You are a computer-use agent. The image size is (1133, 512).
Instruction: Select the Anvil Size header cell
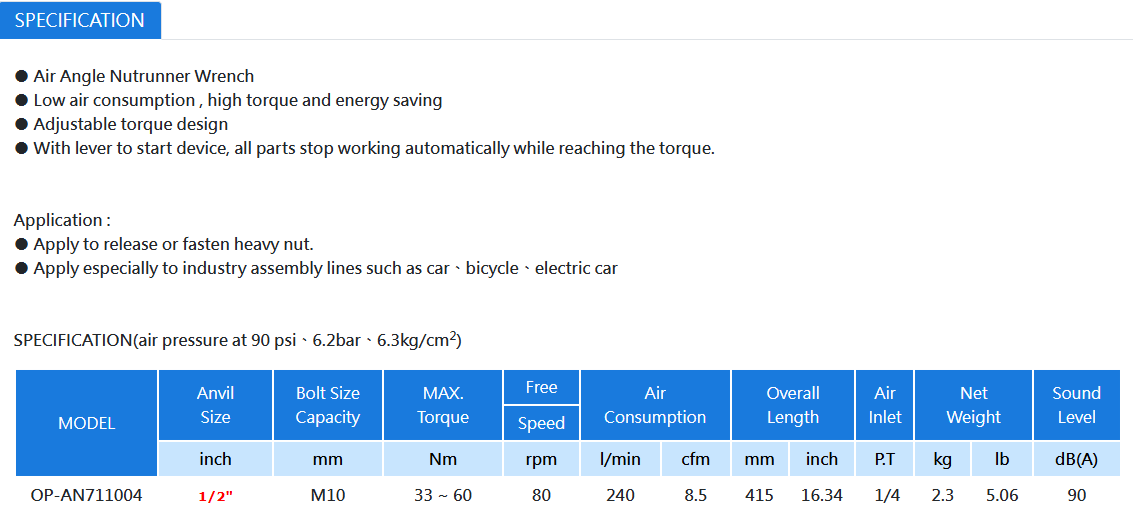coord(215,405)
